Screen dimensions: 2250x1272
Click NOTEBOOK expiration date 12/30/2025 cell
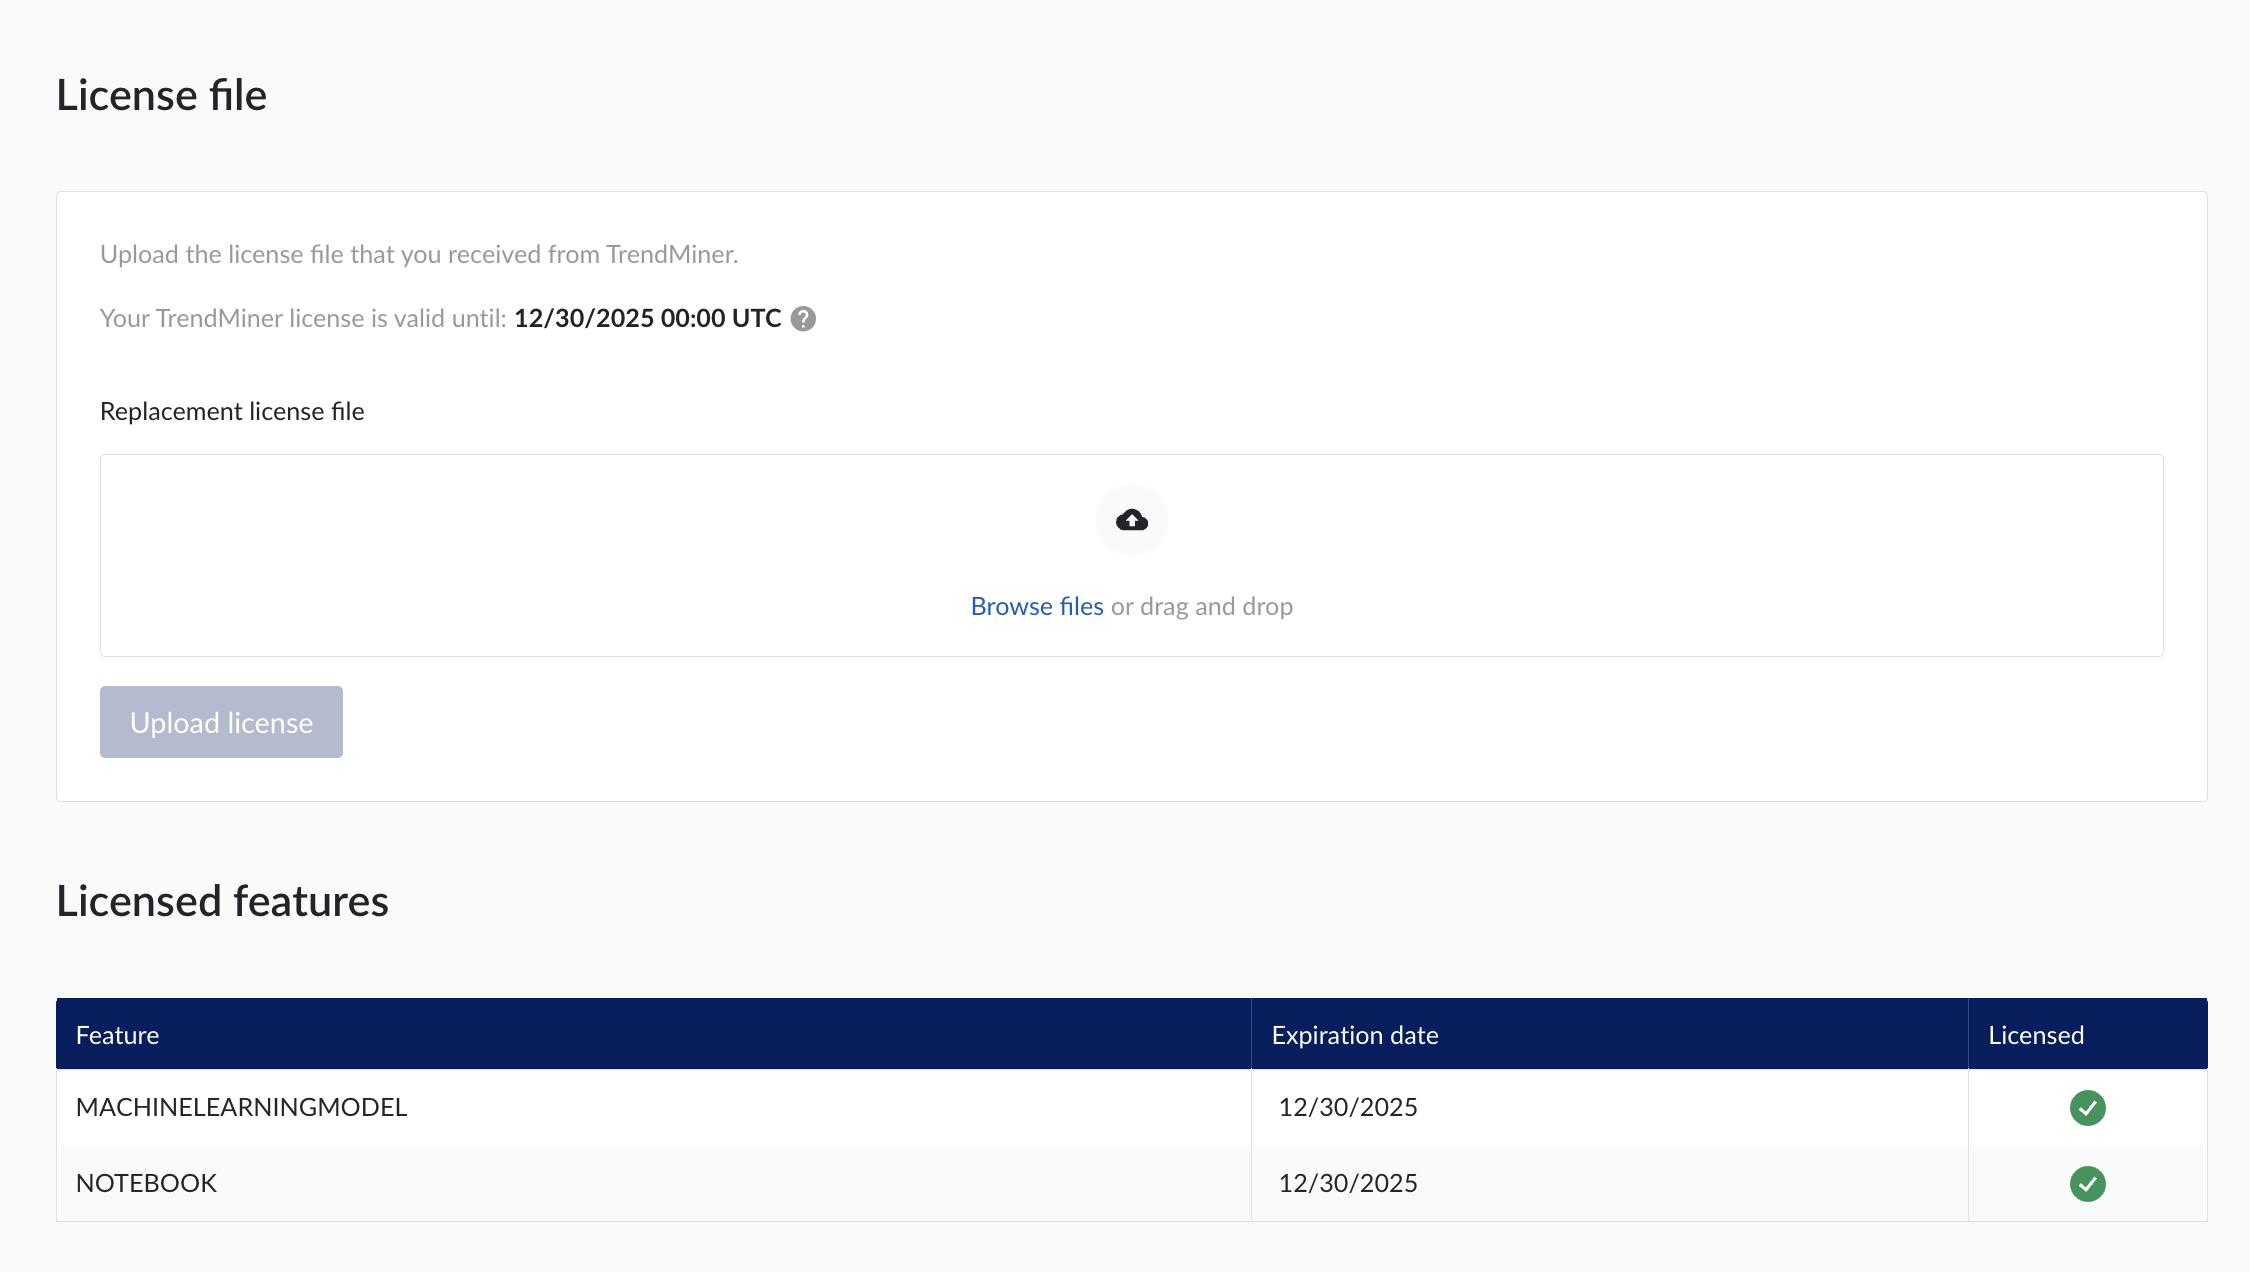[1347, 1184]
